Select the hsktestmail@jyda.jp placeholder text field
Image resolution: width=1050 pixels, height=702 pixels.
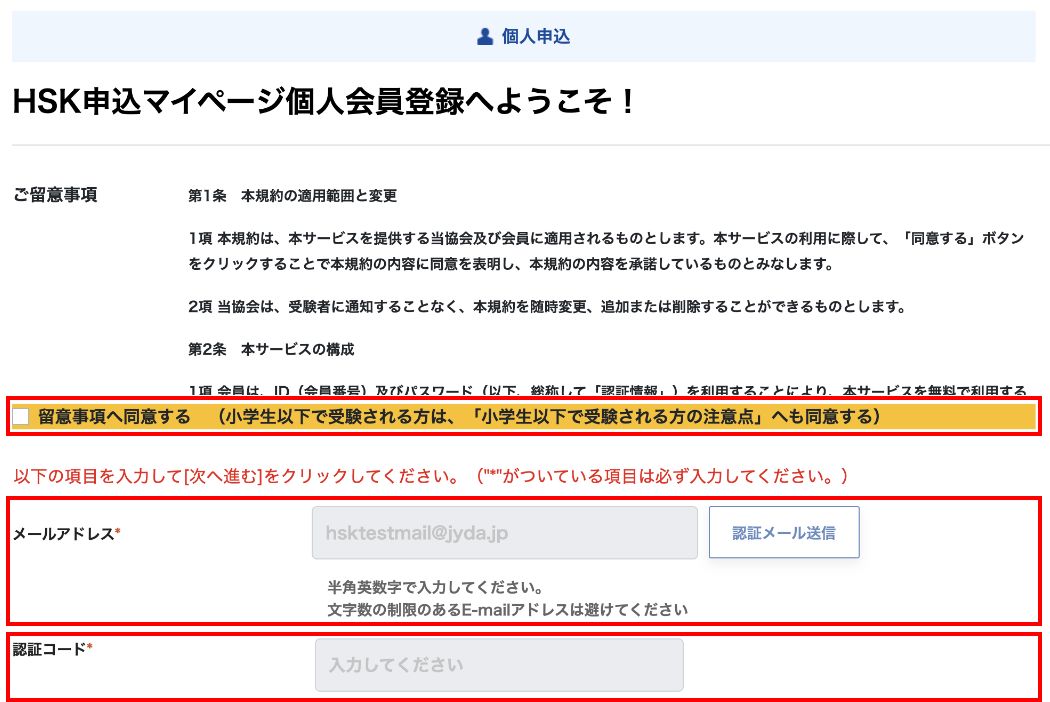pyautogui.click(x=505, y=531)
